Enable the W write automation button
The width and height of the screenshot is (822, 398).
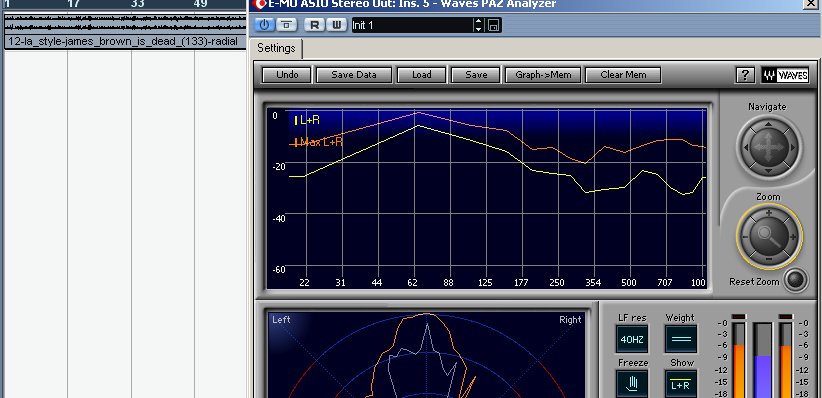tap(337, 25)
